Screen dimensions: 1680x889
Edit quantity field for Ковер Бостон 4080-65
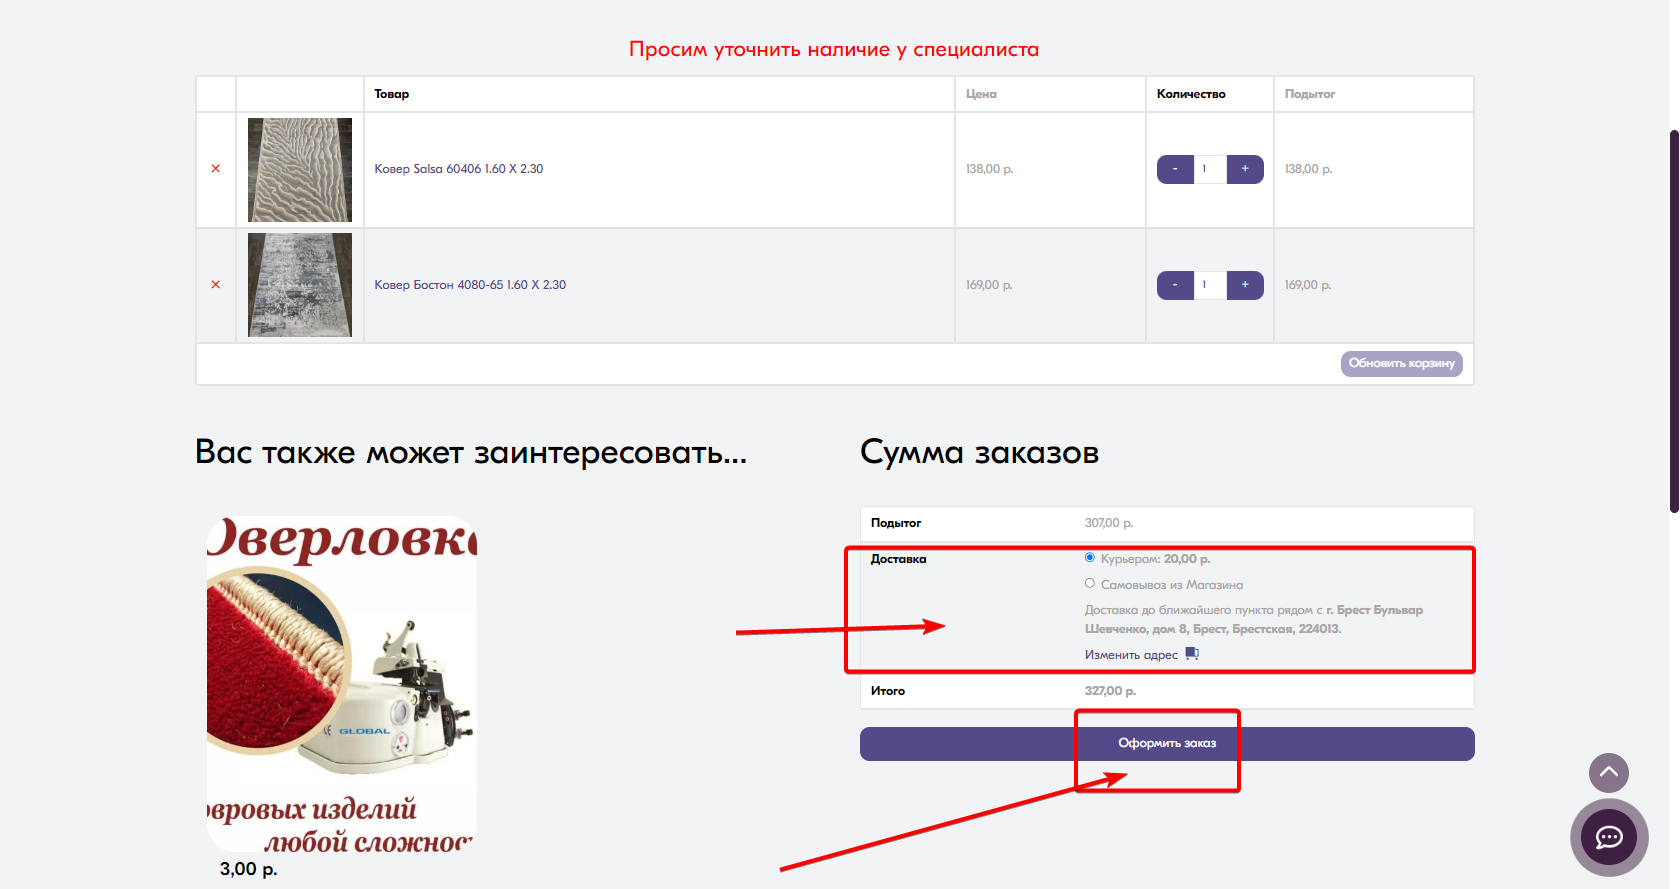tap(1210, 285)
